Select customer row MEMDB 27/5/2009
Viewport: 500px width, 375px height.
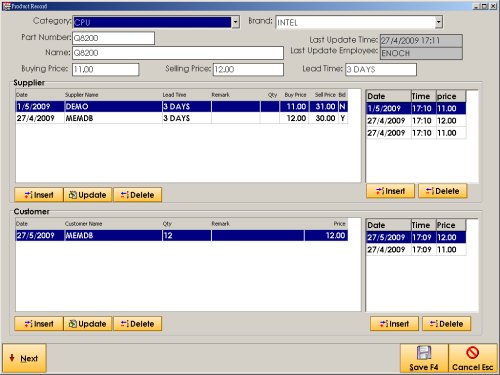182,236
